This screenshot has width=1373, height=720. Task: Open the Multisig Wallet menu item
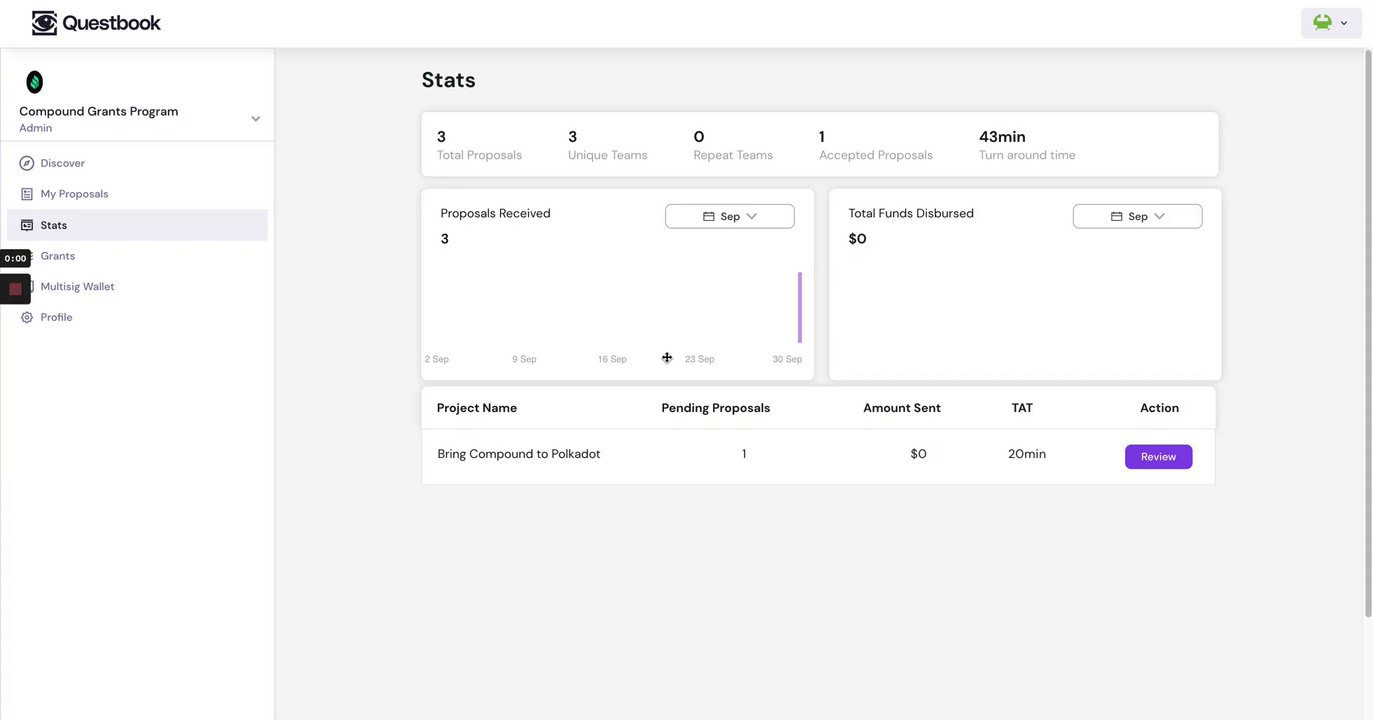click(77, 286)
